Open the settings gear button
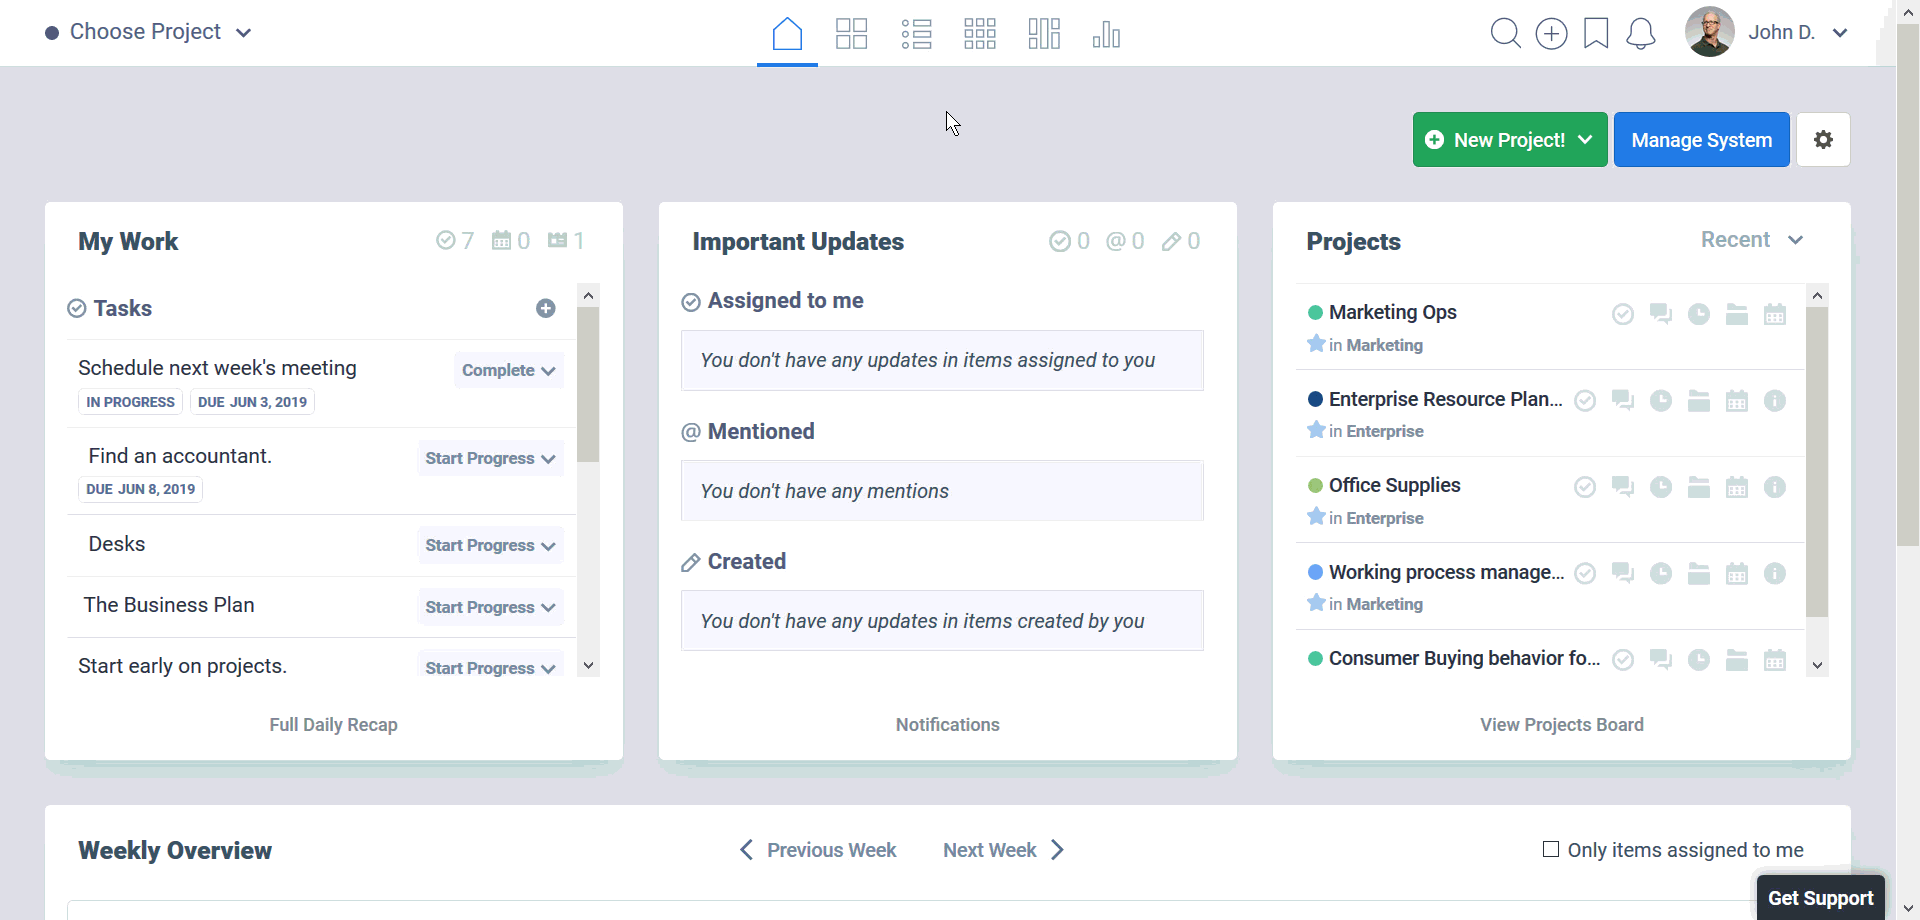Viewport: 1920px width, 920px height. pos(1823,140)
